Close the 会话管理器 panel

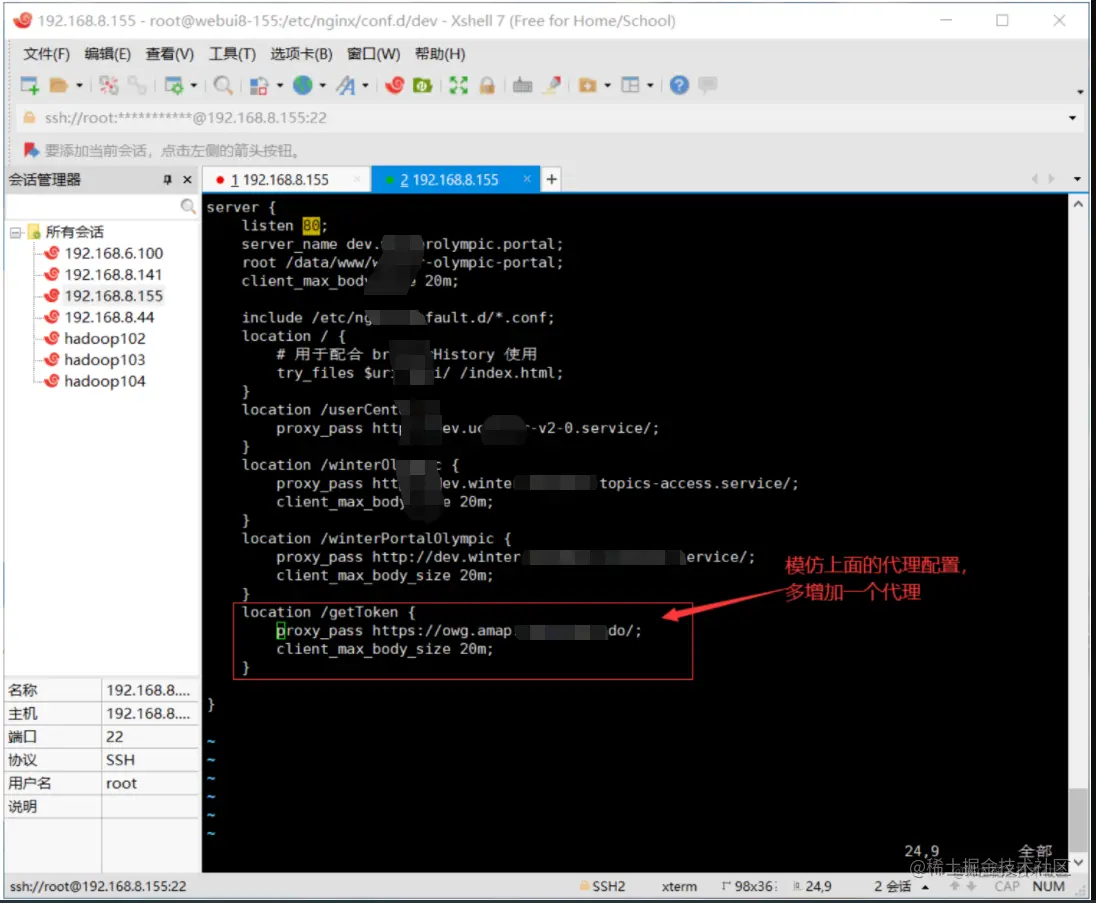point(187,180)
